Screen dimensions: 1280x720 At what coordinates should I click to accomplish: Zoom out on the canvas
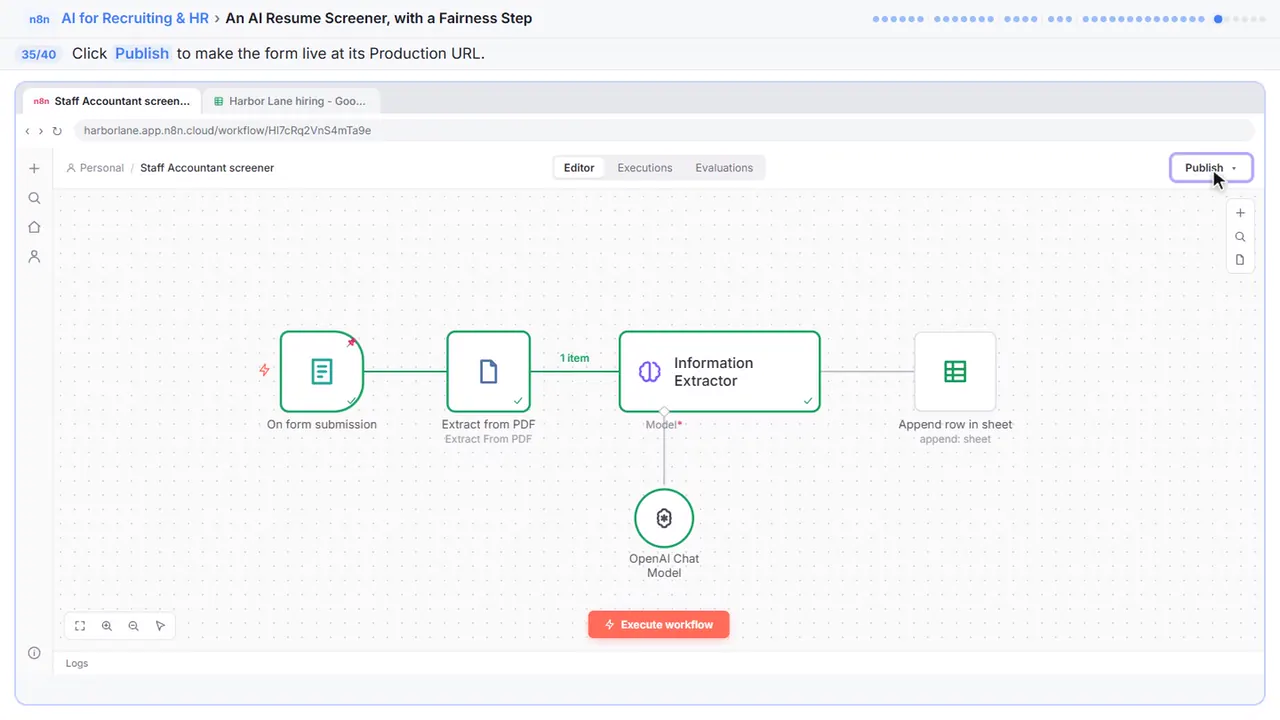(x=134, y=626)
